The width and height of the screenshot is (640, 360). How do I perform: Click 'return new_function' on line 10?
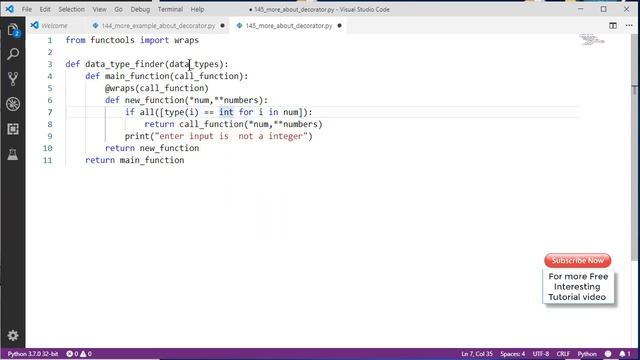[x=152, y=148]
